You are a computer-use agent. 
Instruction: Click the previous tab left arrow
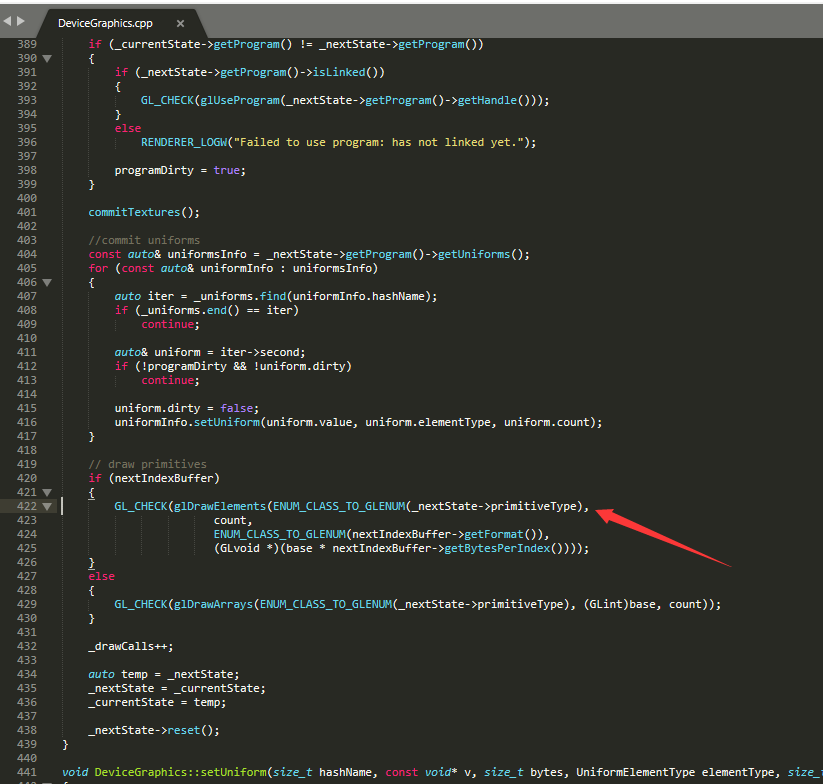7,21
